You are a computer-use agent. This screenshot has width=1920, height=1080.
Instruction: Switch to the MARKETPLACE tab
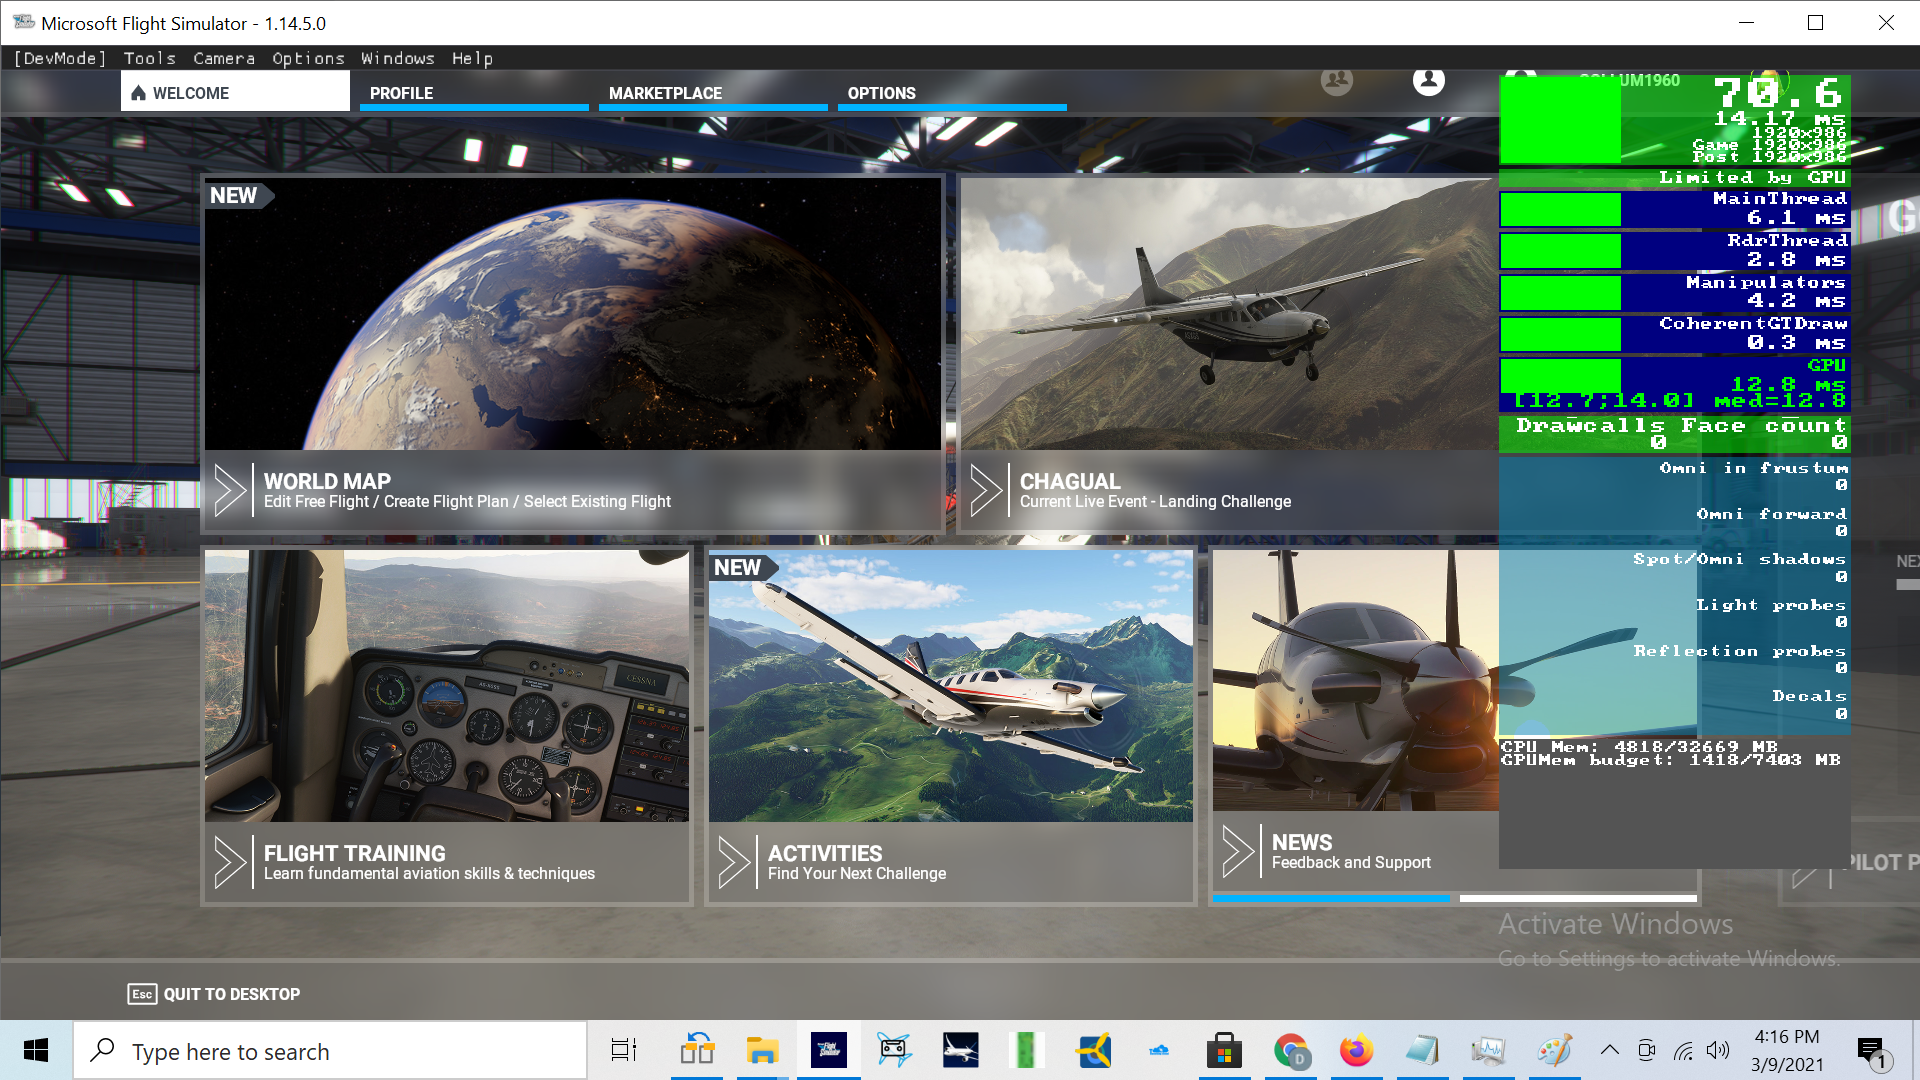[x=713, y=93]
